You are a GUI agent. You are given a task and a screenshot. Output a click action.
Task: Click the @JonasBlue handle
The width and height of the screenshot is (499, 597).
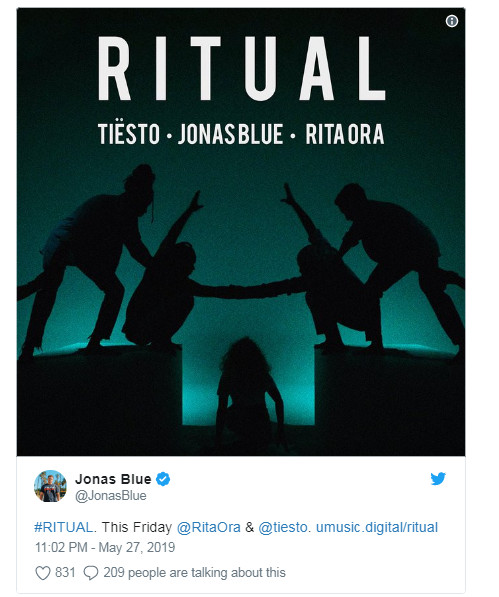pos(111,496)
